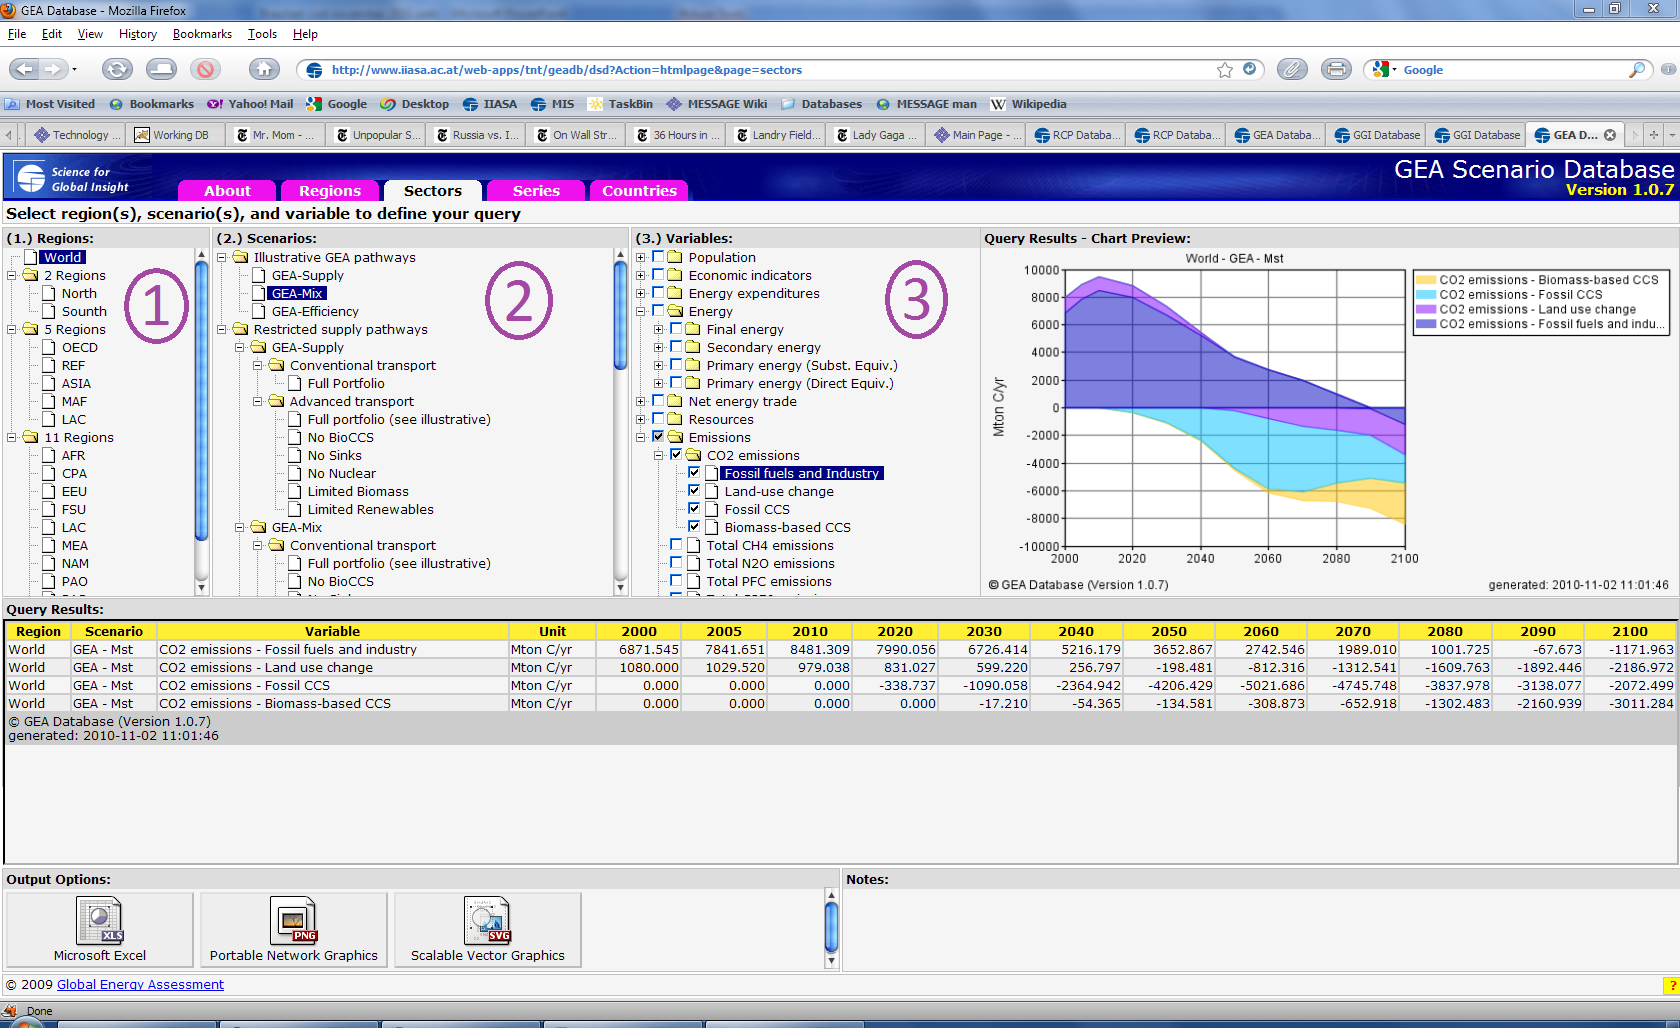Check the Final energy checkbox
This screenshot has width=1680, height=1028.
pos(676,329)
